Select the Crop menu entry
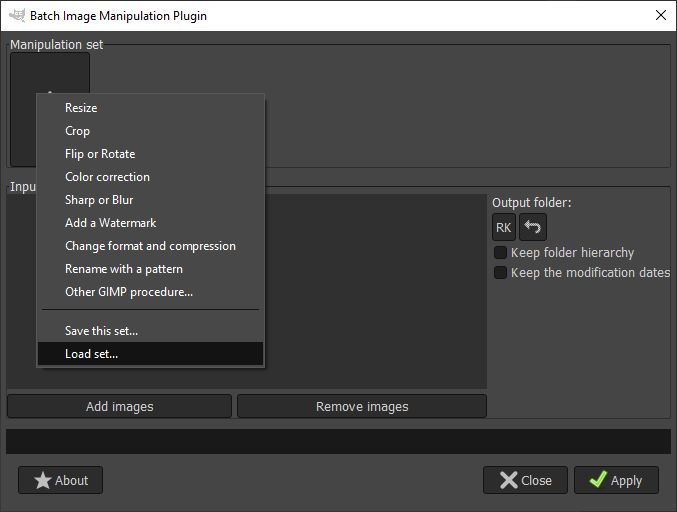Image resolution: width=677 pixels, height=512 pixels. pos(77,131)
